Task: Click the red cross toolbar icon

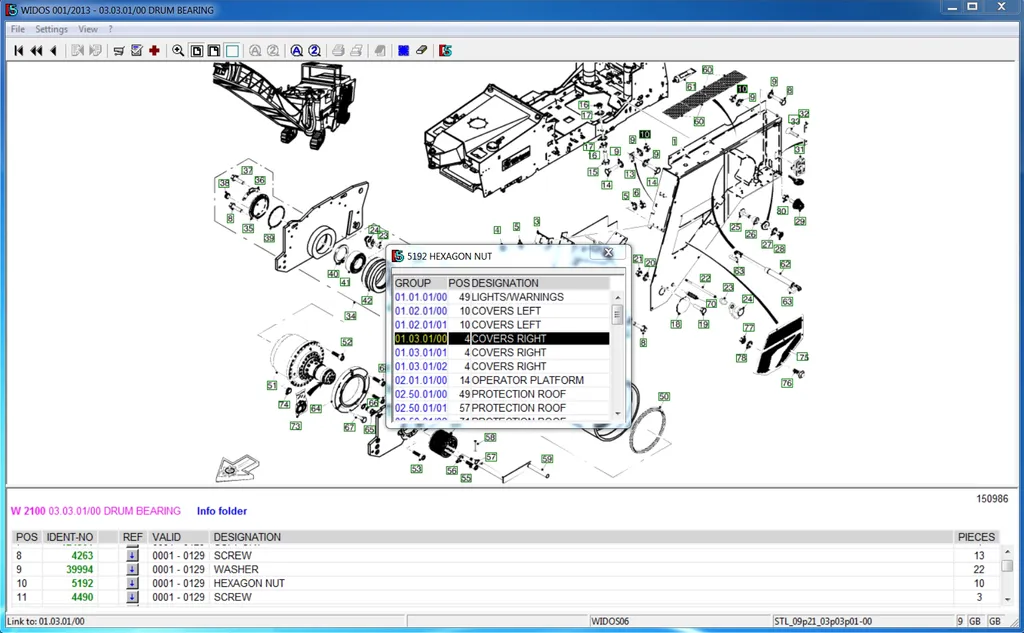Action: pos(154,50)
